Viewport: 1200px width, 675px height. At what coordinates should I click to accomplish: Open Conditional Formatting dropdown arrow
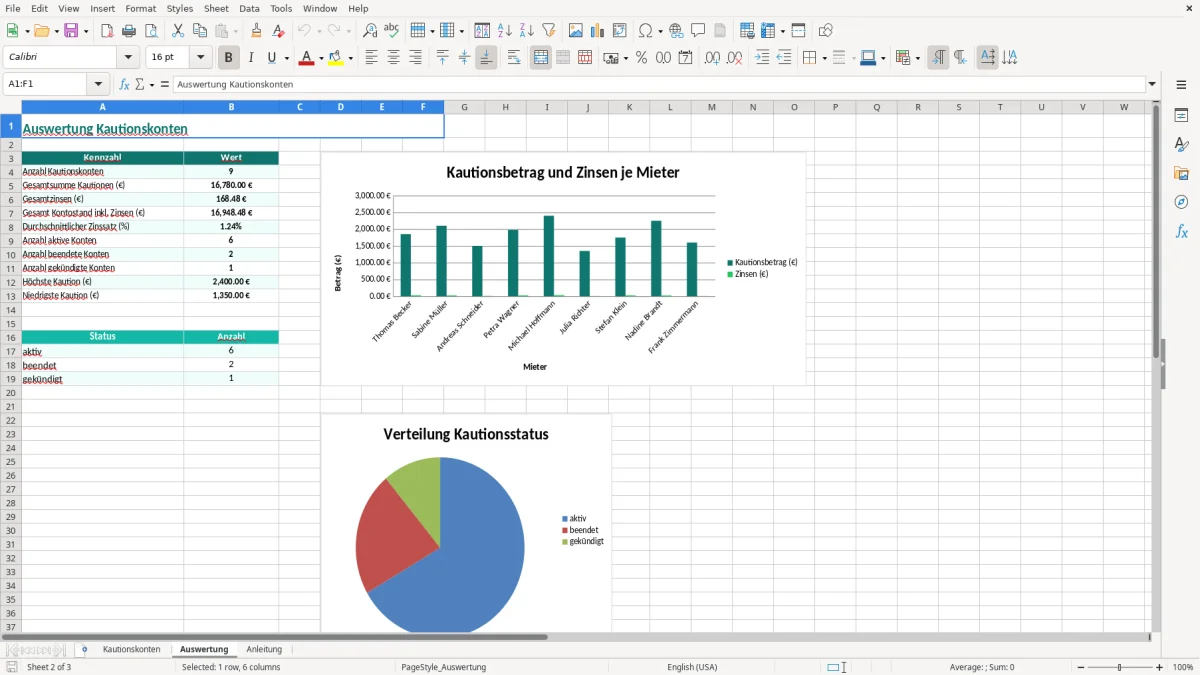[x=917, y=58]
